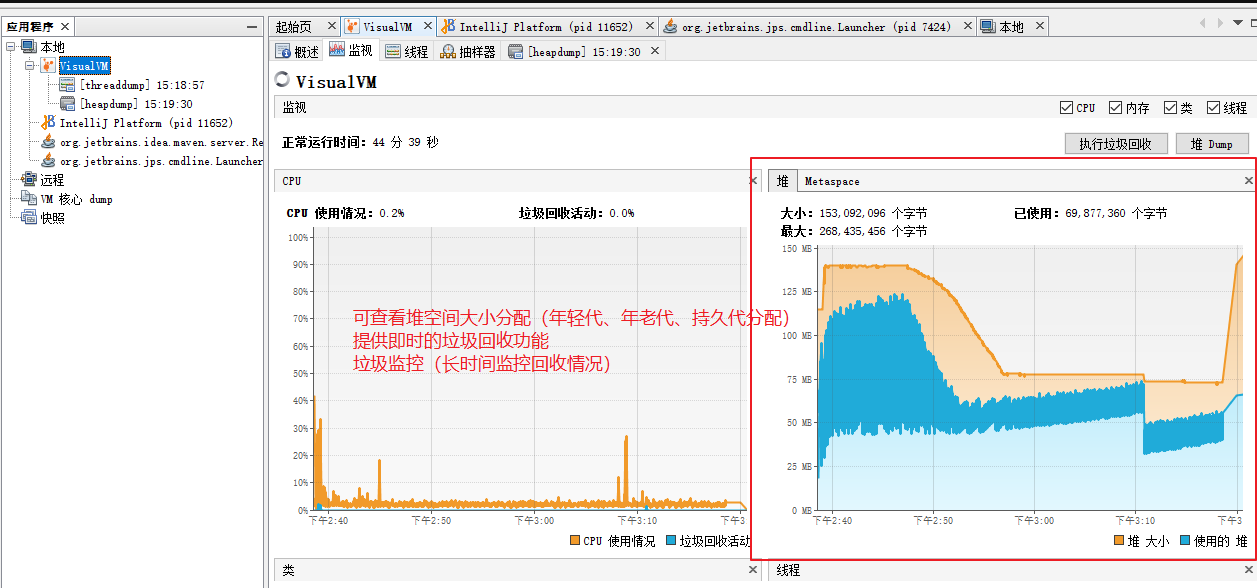Click the Java icon of org.jetbrains.idea.maven.server
The height and width of the screenshot is (588, 1257).
point(48,142)
